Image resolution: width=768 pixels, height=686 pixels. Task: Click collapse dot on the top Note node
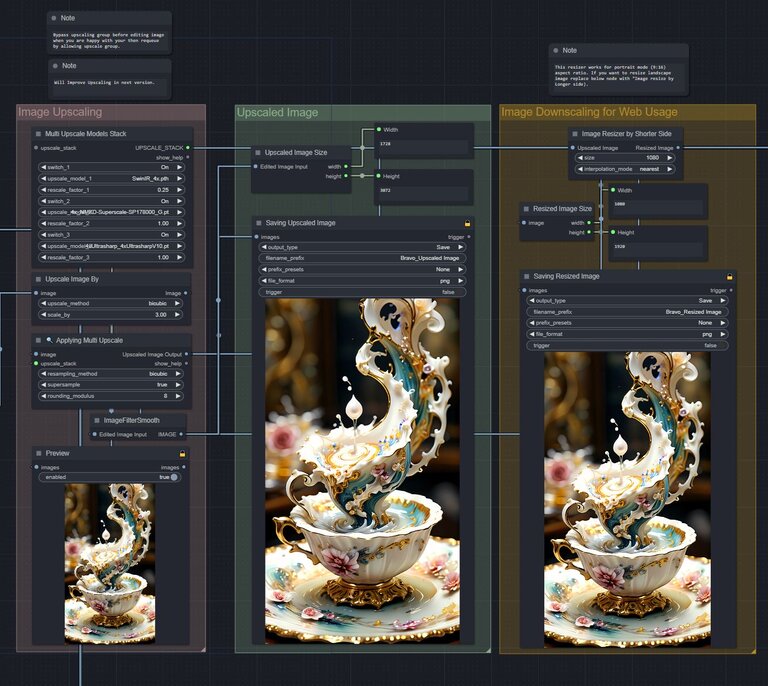click(54, 18)
